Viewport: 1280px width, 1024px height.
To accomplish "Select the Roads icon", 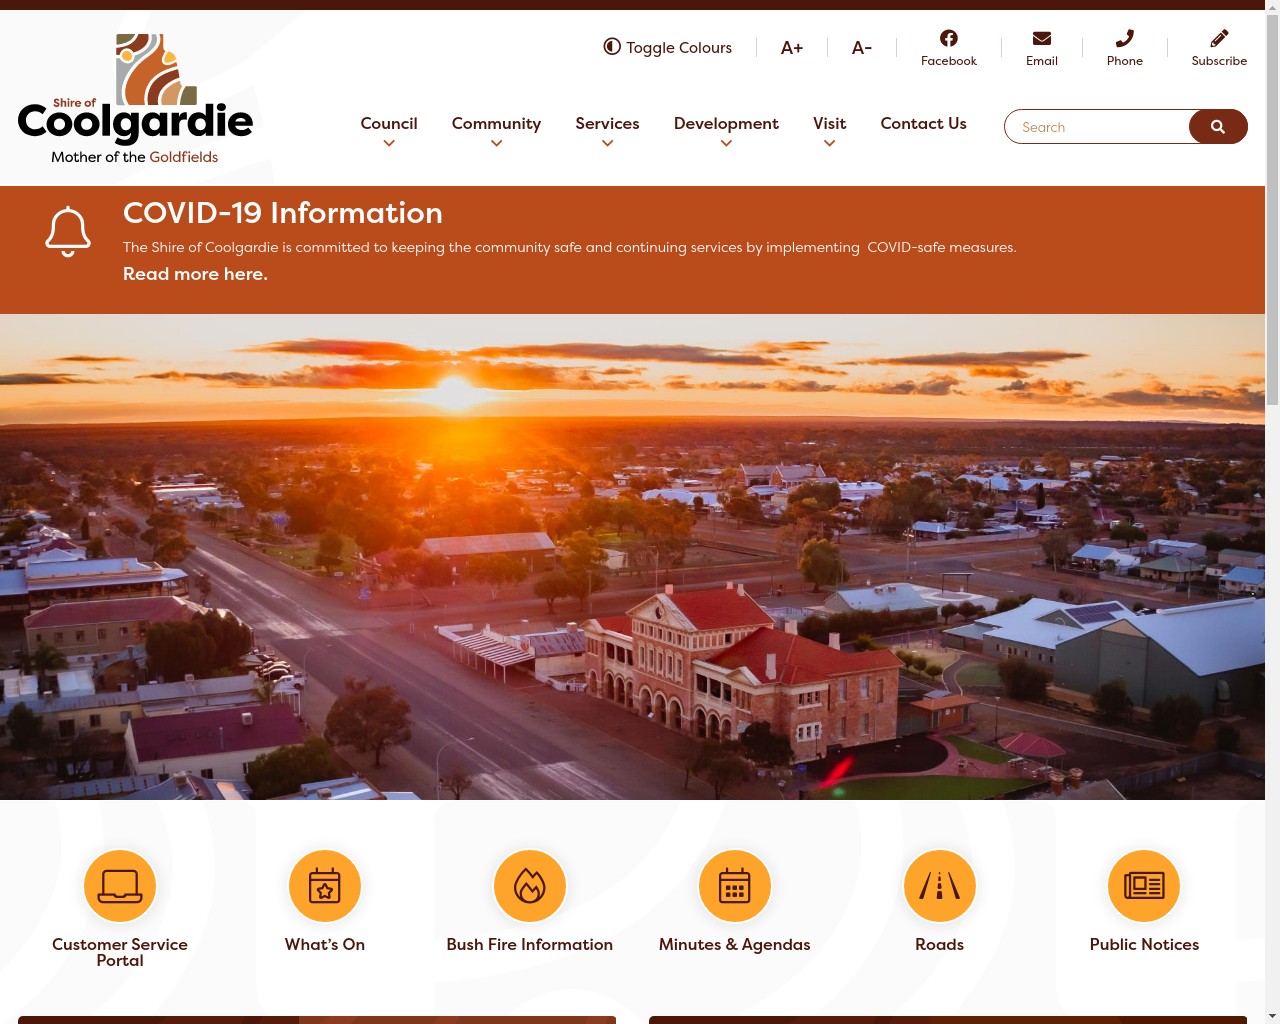I will pos(940,886).
